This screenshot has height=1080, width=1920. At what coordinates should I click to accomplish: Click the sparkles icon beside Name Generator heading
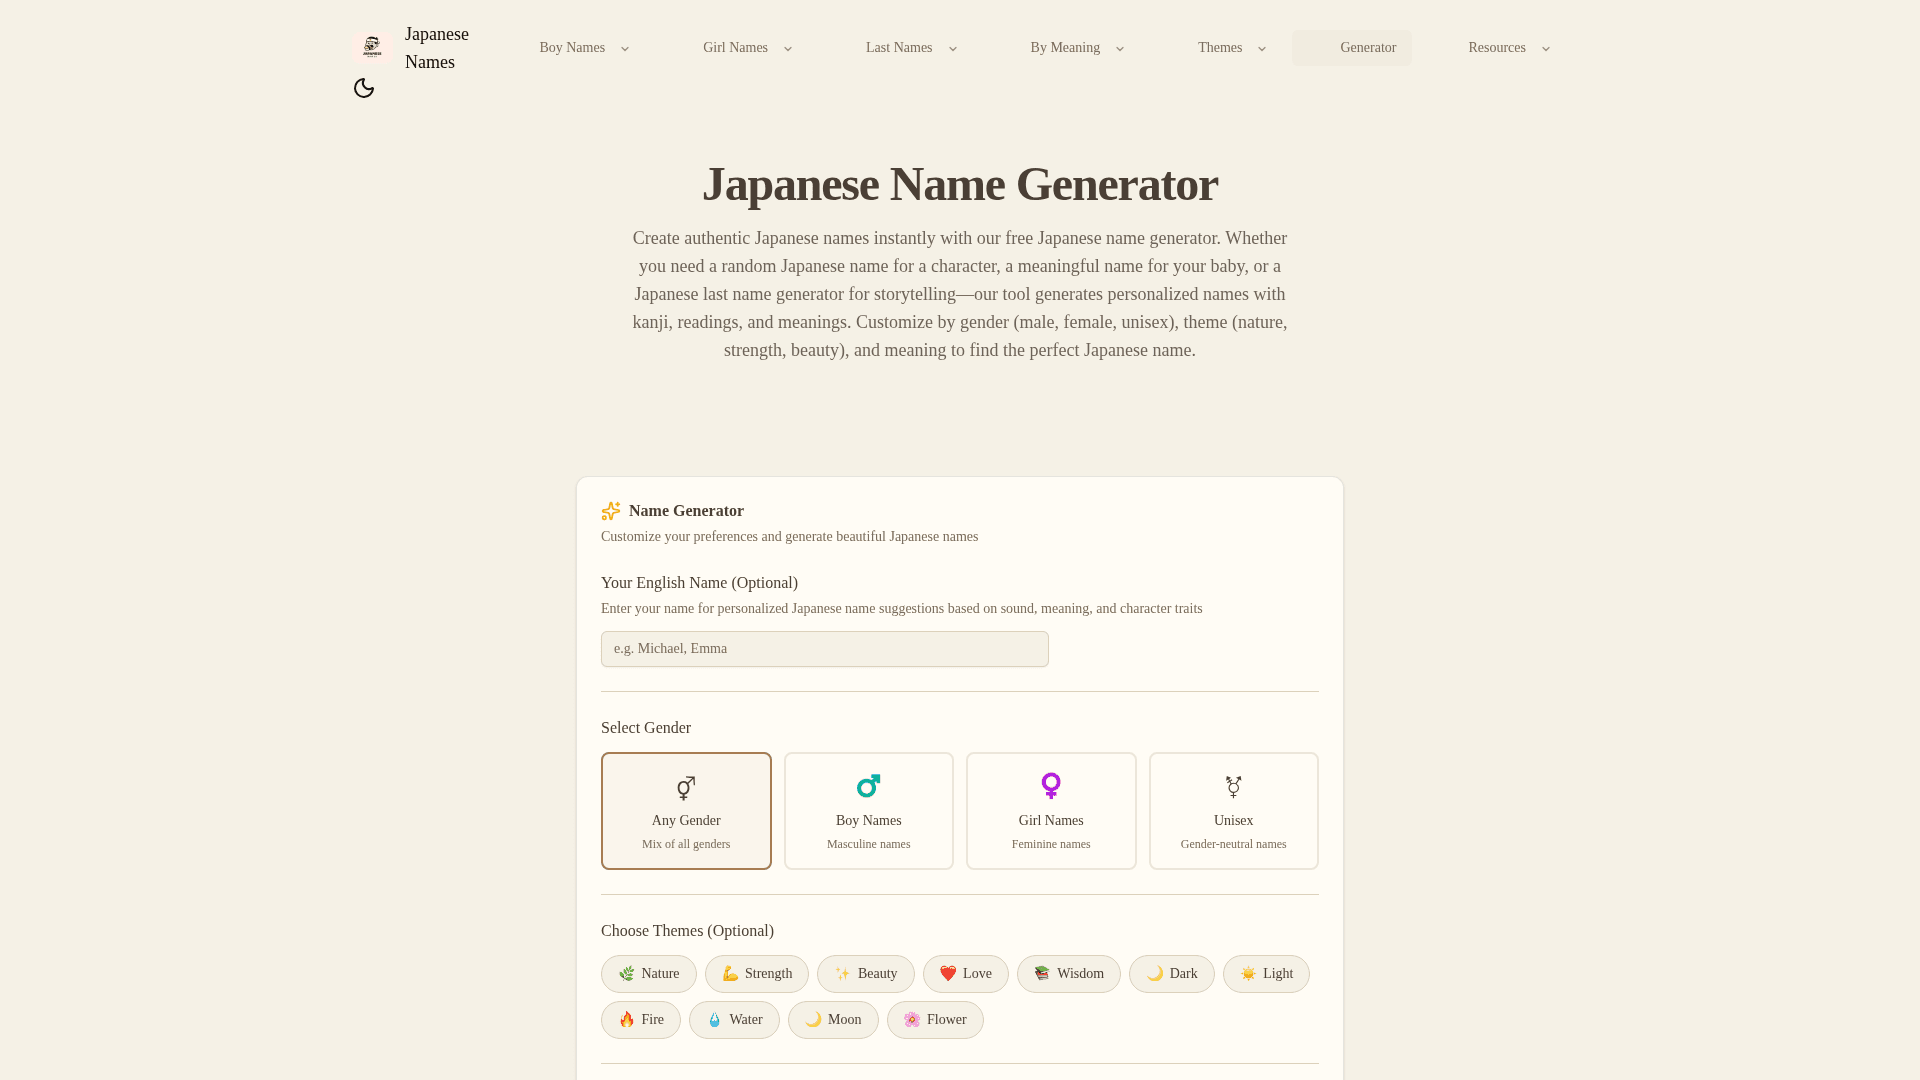click(610, 511)
